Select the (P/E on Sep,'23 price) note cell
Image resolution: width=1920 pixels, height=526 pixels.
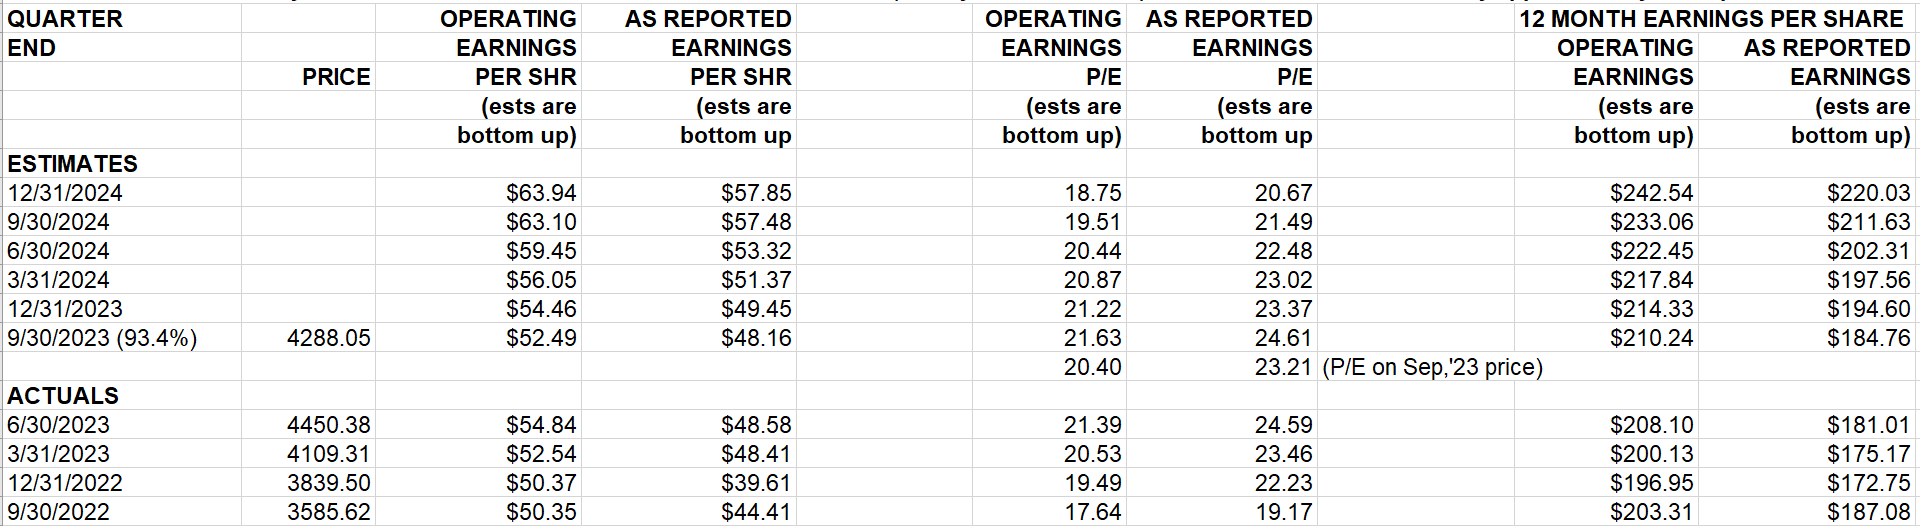tap(1432, 367)
